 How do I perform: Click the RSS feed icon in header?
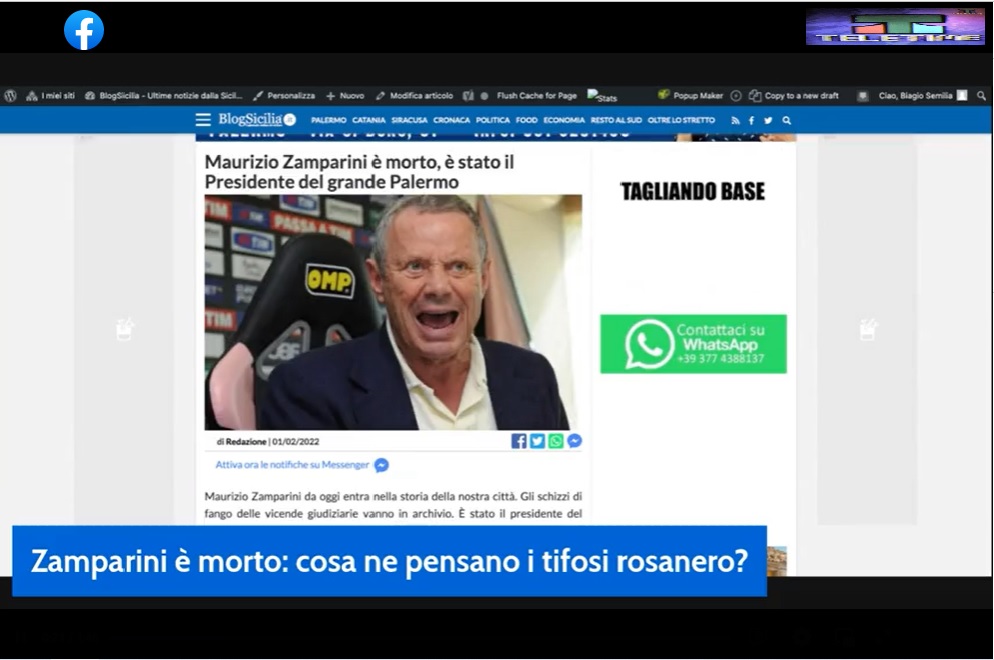(735, 120)
